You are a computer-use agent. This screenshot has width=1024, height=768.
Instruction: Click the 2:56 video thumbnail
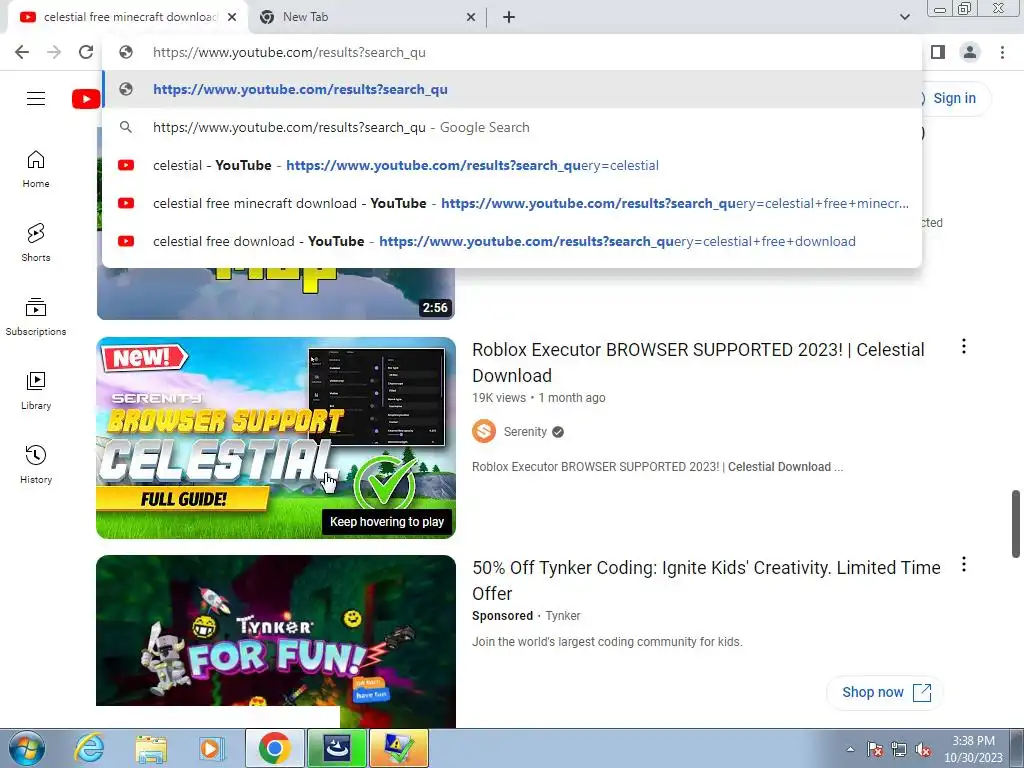click(x=276, y=293)
